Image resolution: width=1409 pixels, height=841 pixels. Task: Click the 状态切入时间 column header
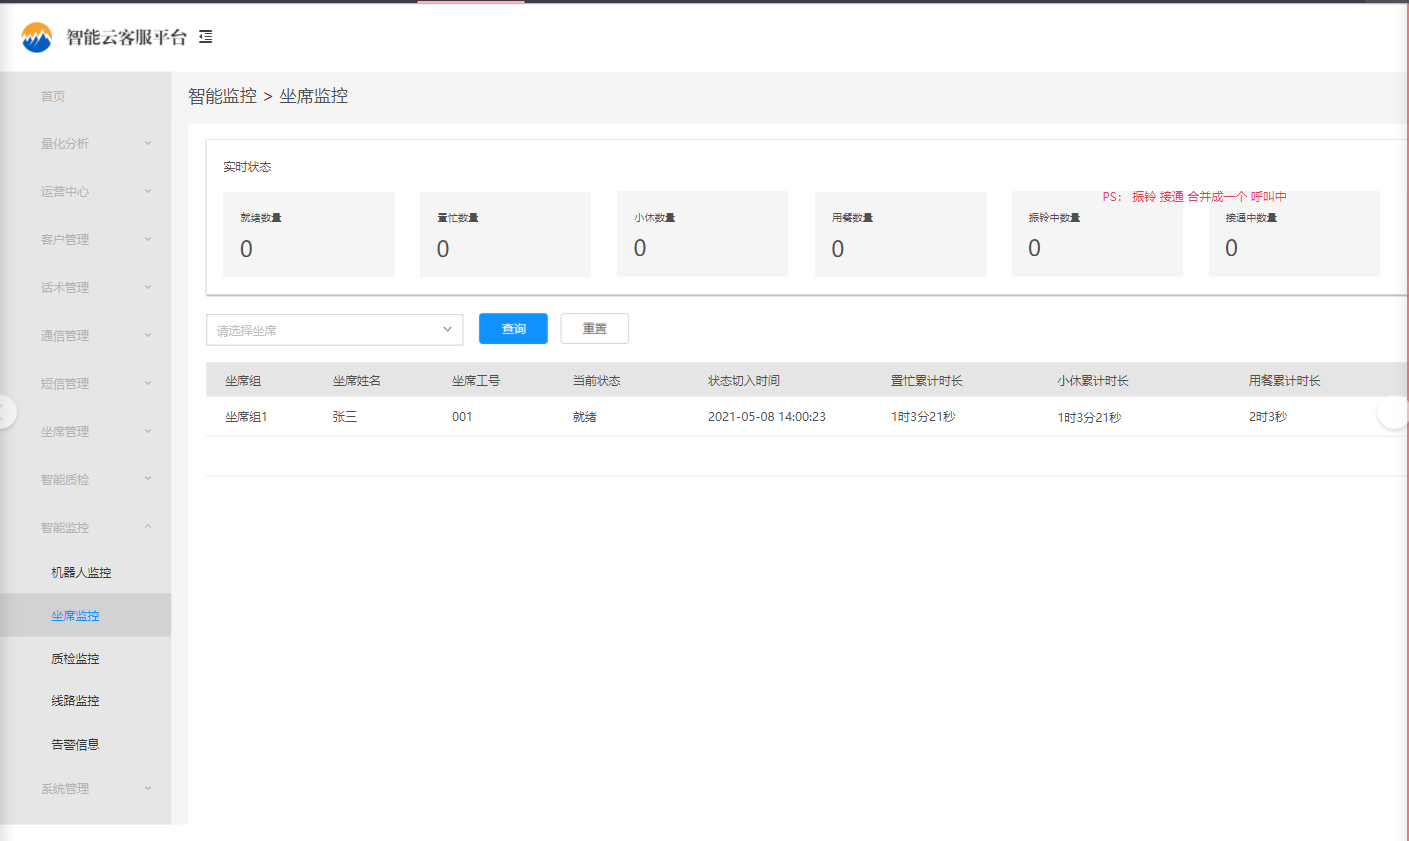744,381
